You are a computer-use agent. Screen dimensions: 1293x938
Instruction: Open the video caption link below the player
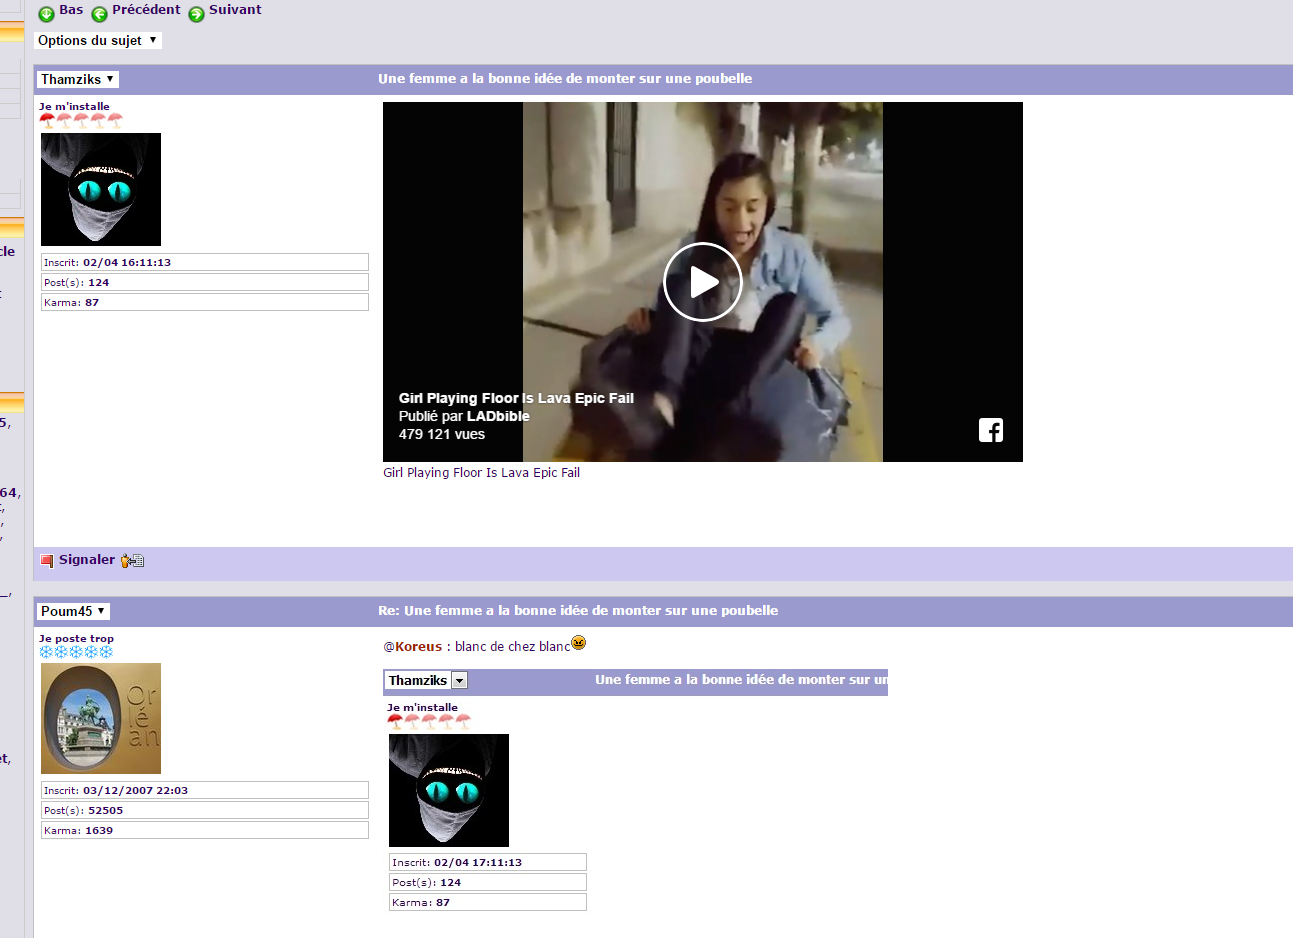[x=481, y=473]
